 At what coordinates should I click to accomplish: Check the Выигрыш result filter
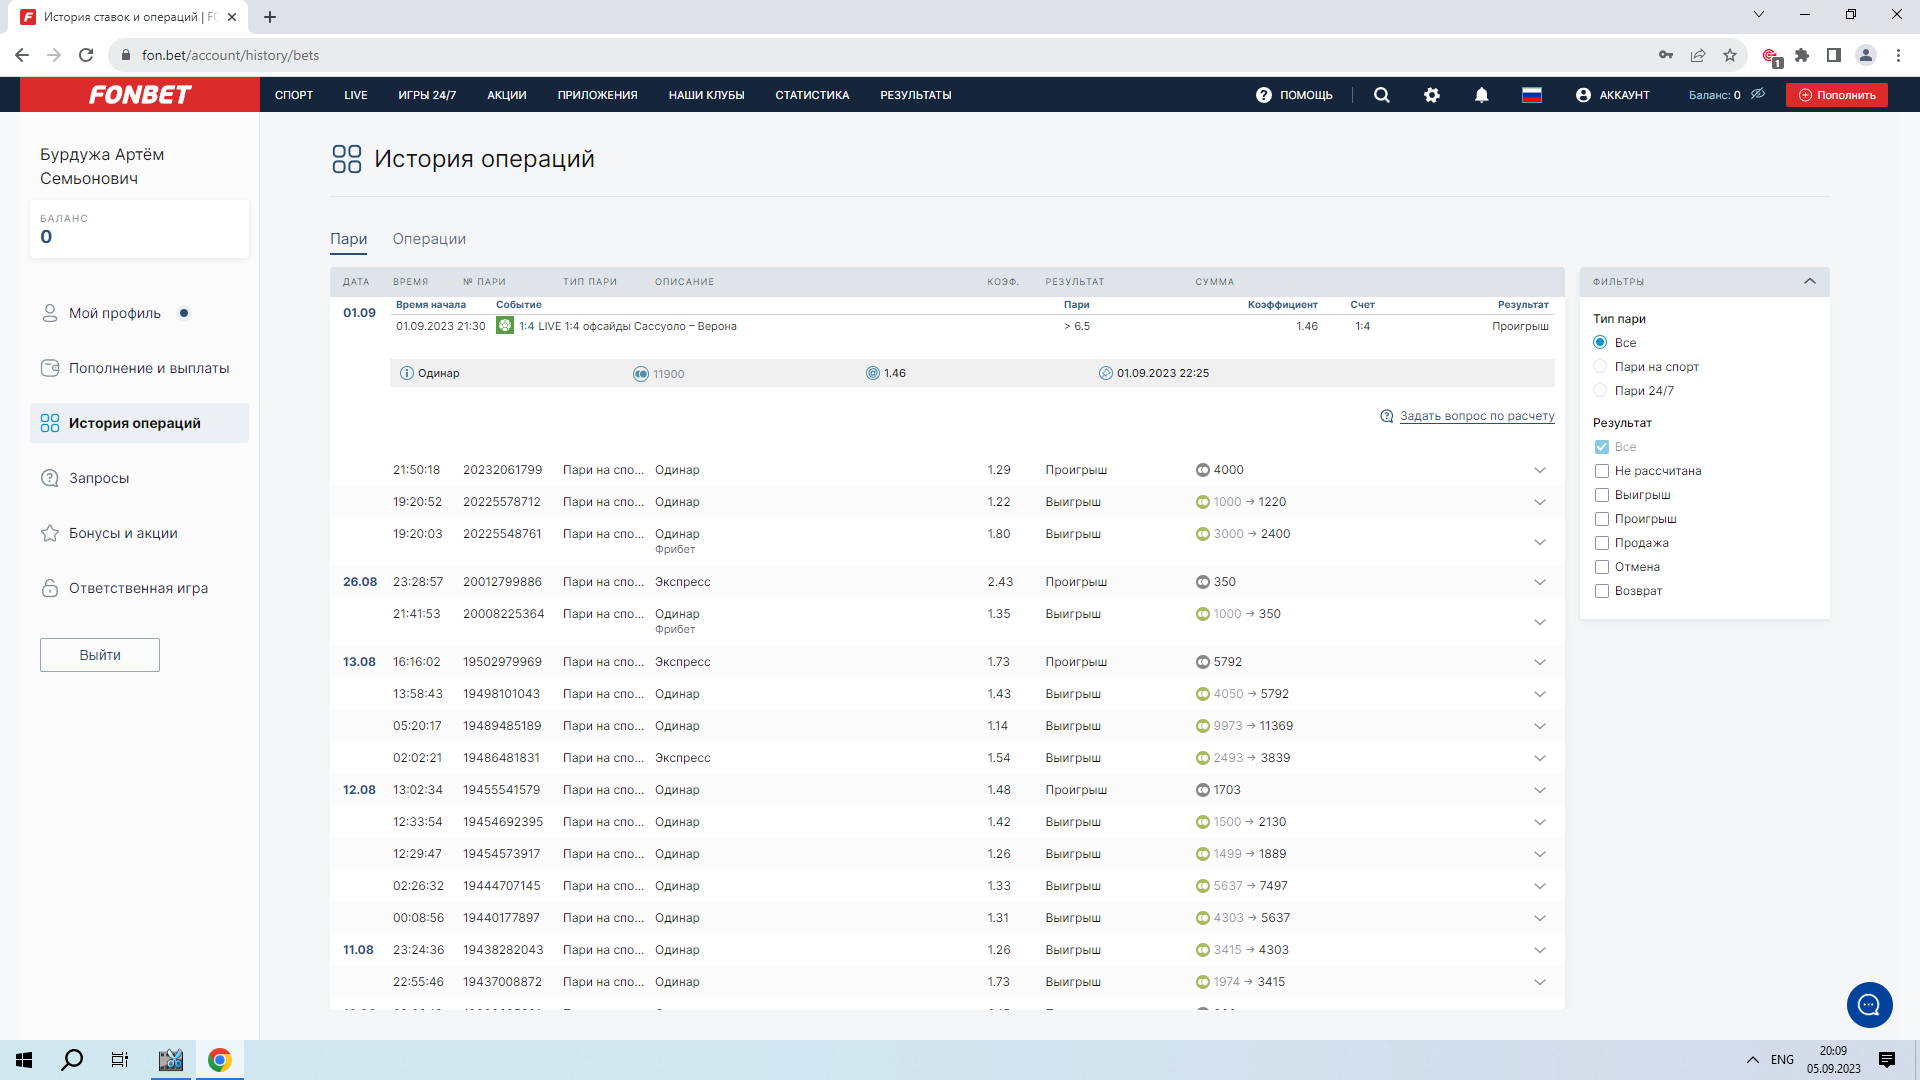tap(1602, 495)
